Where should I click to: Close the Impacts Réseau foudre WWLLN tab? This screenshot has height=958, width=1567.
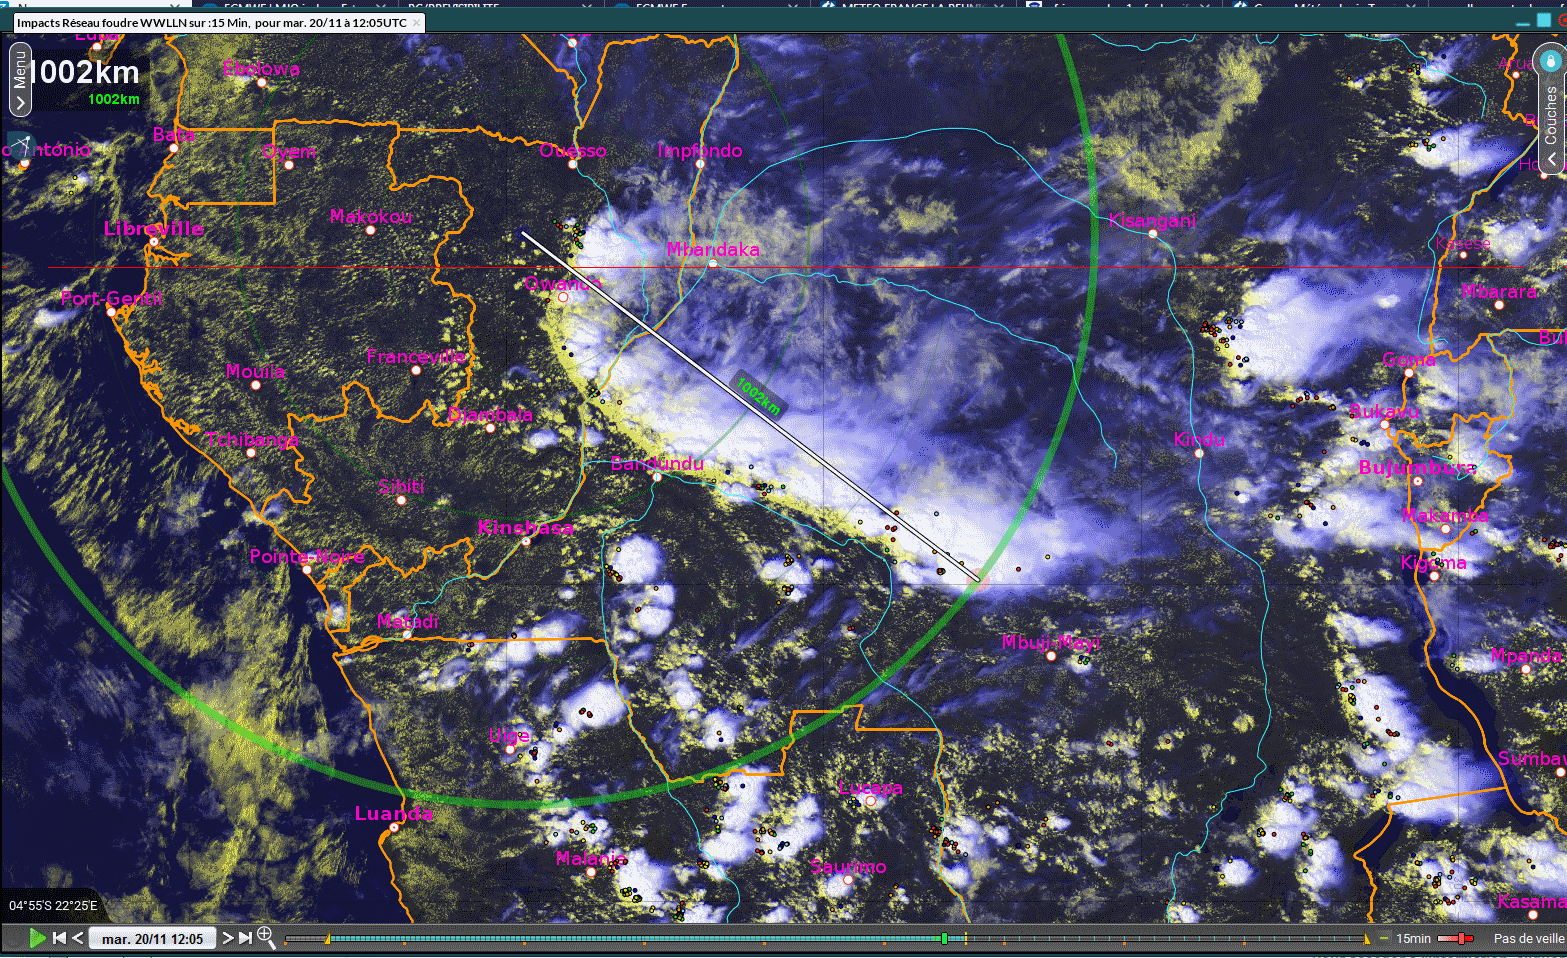417,22
